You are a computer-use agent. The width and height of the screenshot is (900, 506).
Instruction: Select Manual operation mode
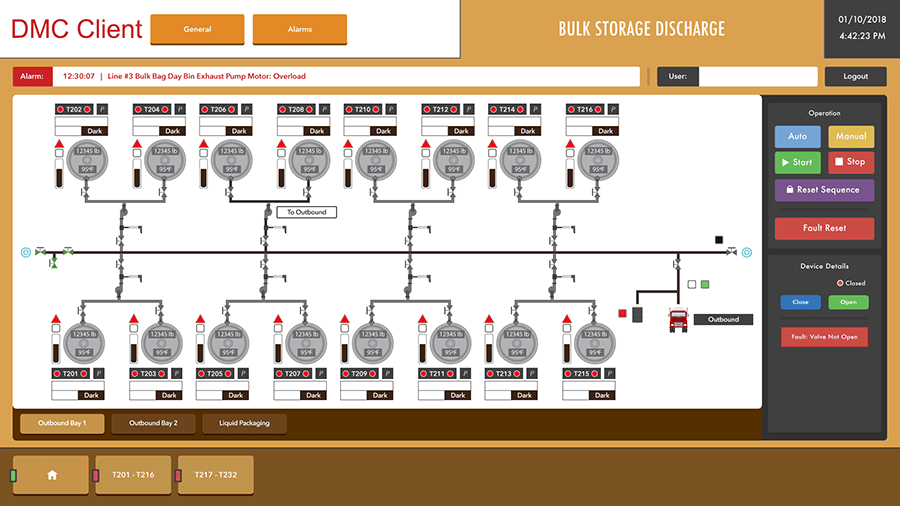pos(851,137)
